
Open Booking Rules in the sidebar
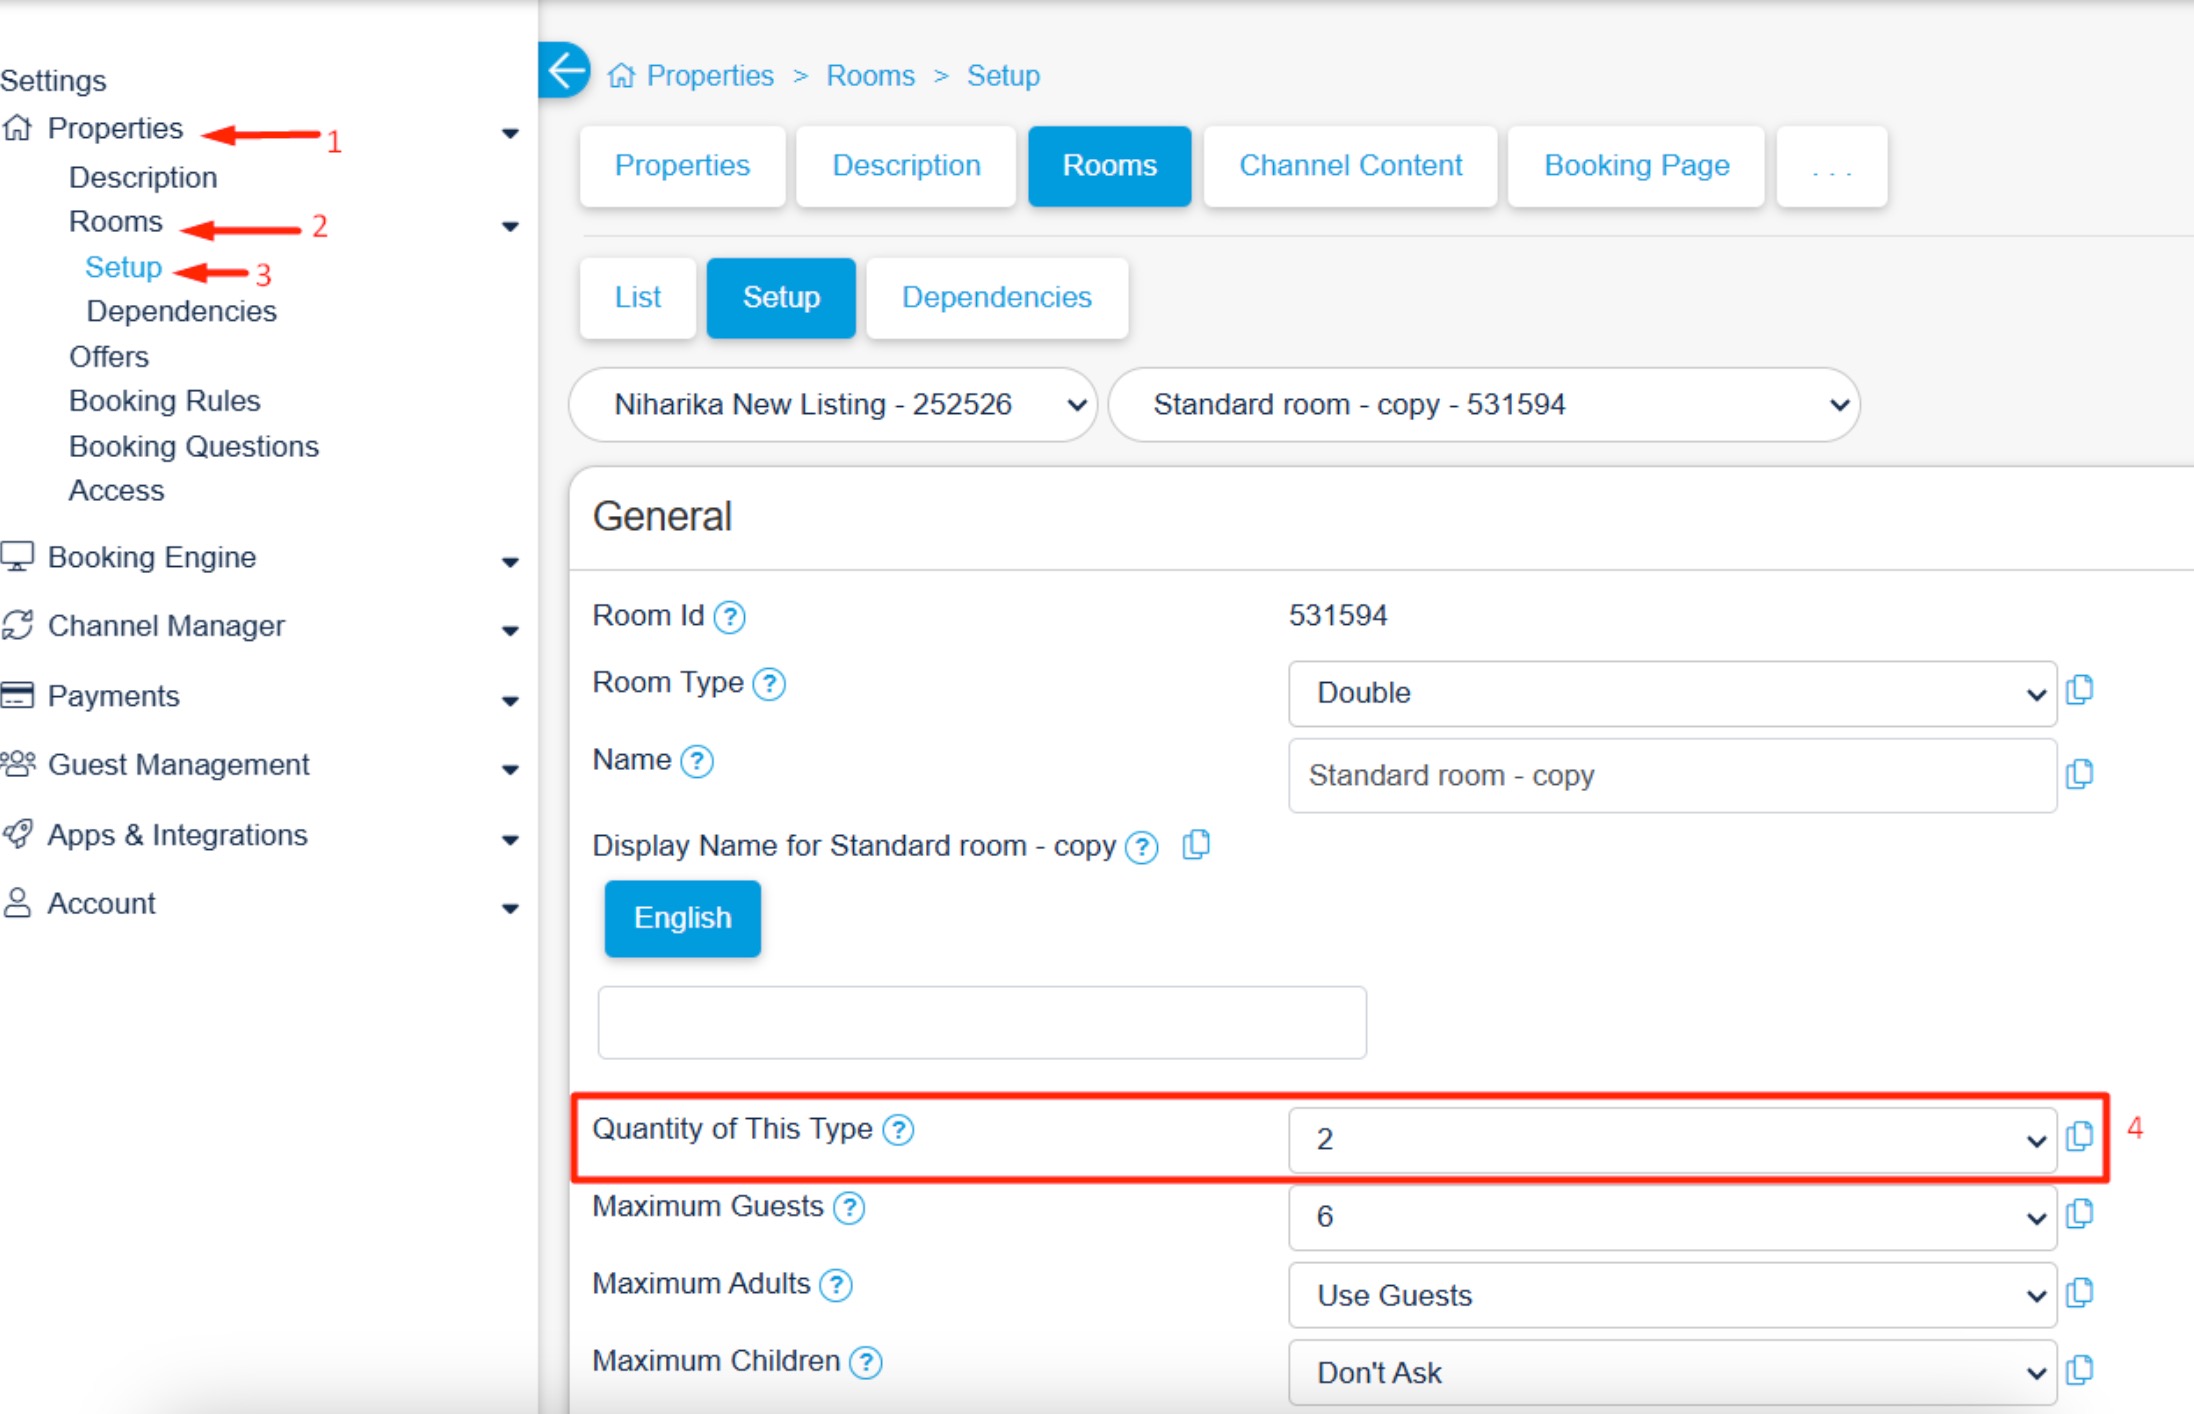(x=165, y=401)
